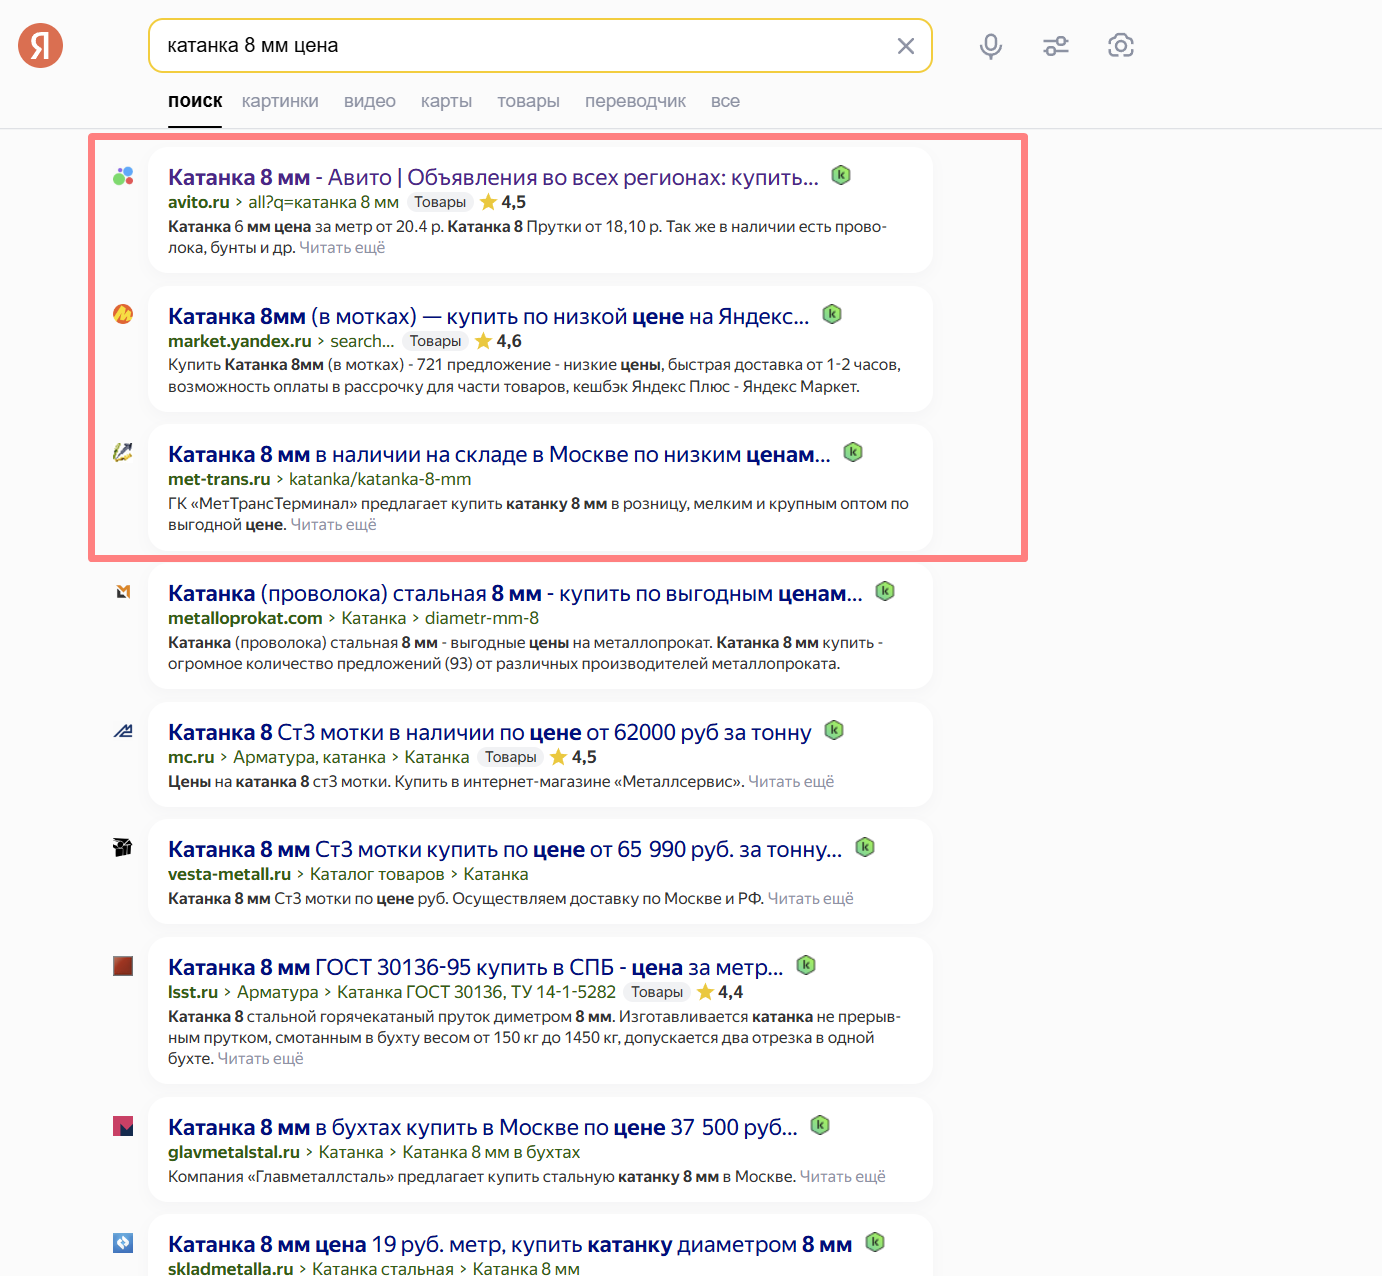The height and width of the screenshot is (1276, 1382).
Task: Click the metalloprokat.com favicon
Action: 123,592
